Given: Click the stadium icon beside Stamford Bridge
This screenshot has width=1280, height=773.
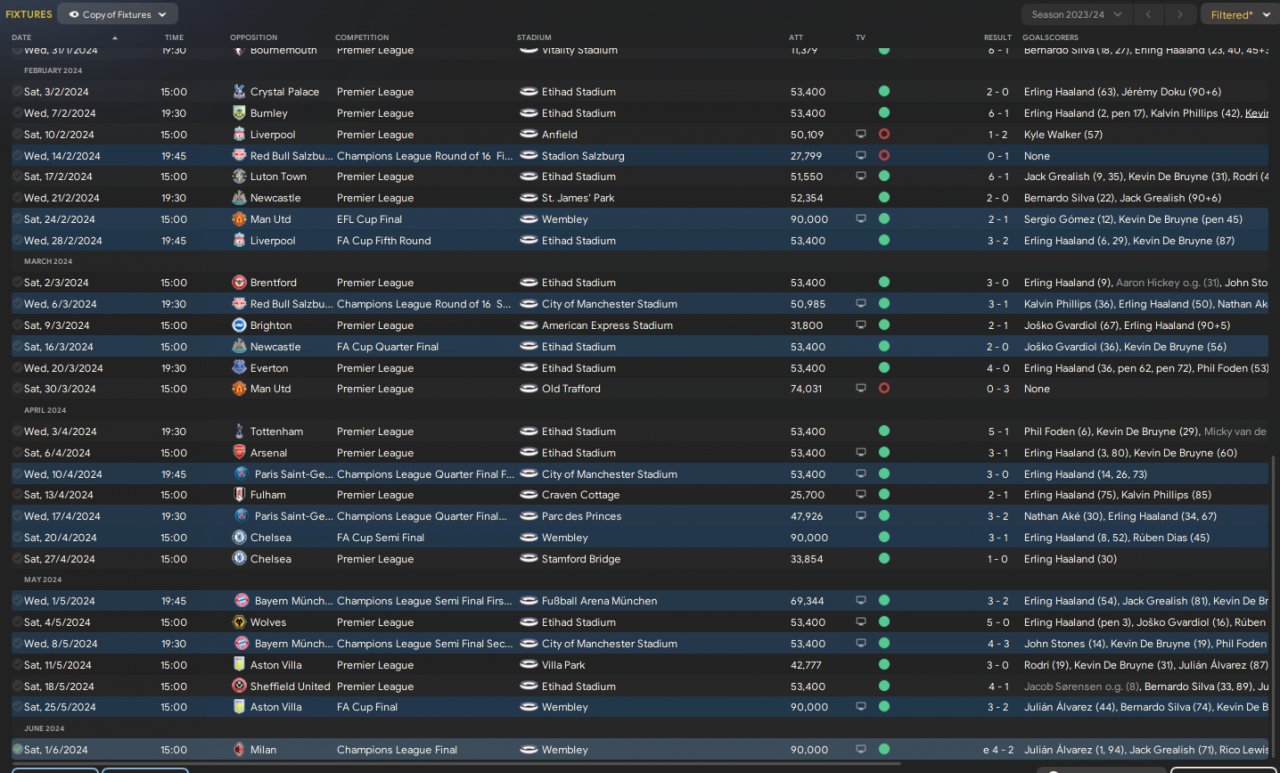Looking at the screenshot, I should coord(529,559).
